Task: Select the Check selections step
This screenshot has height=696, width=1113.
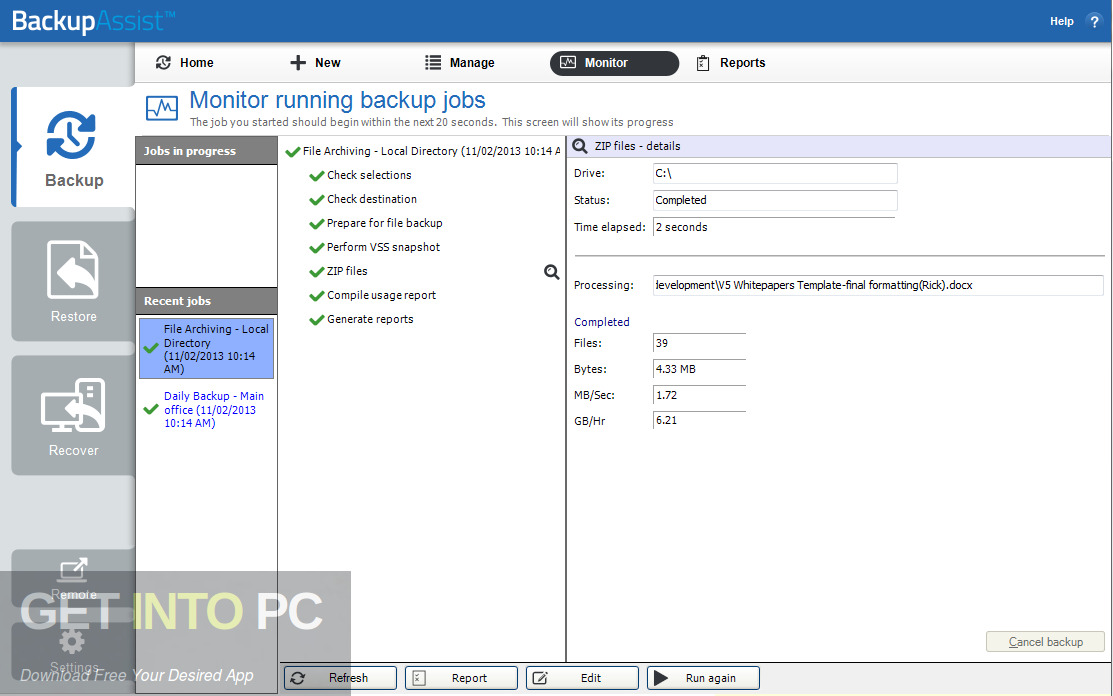Action: (x=369, y=175)
